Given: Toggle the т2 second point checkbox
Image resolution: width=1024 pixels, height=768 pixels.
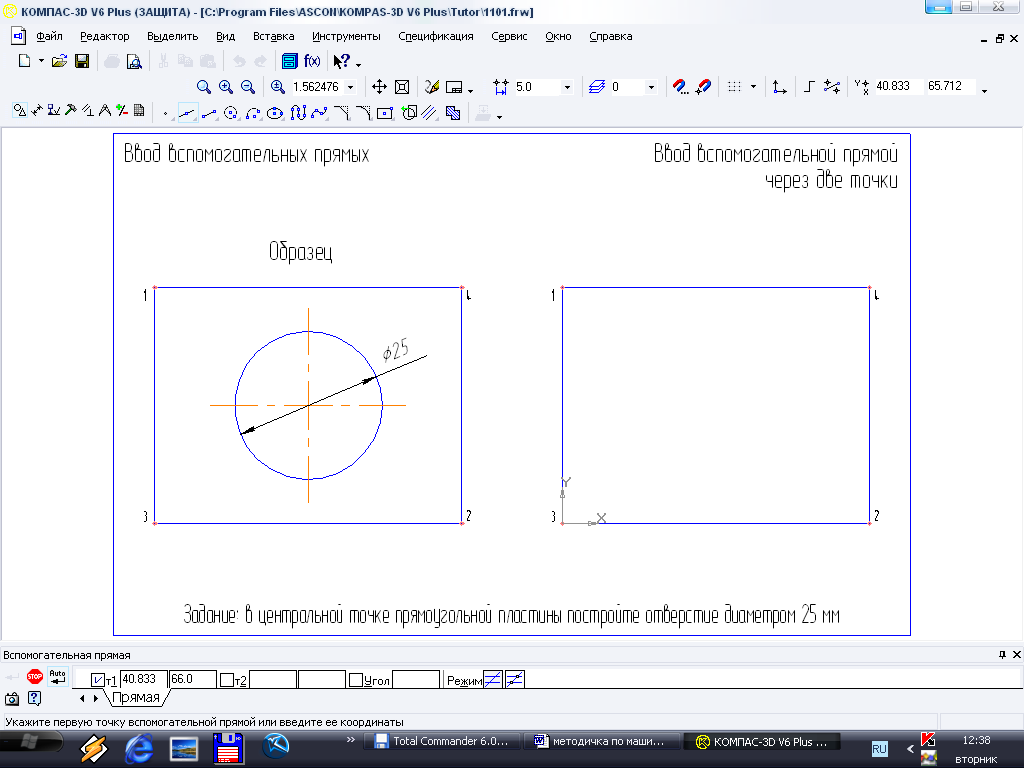Looking at the screenshot, I should [x=227, y=680].
